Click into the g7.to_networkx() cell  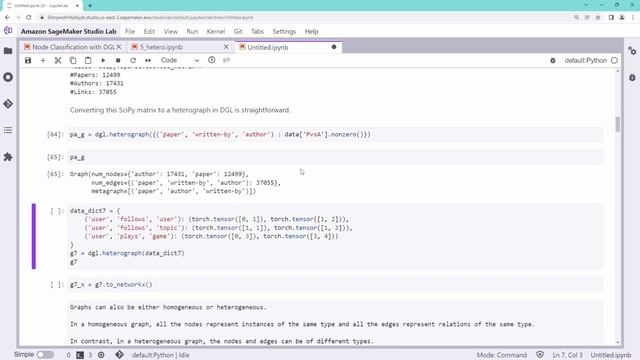pyautogui.click(x=335, y=284)
